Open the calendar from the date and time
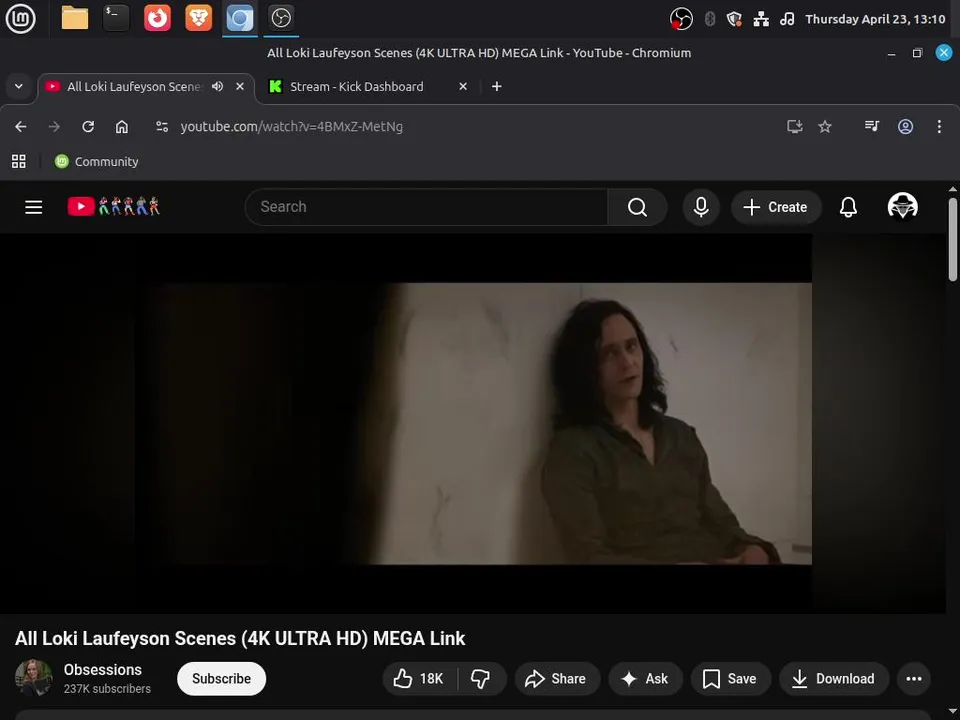Screen dimensions: 960x720 (875, 19)
